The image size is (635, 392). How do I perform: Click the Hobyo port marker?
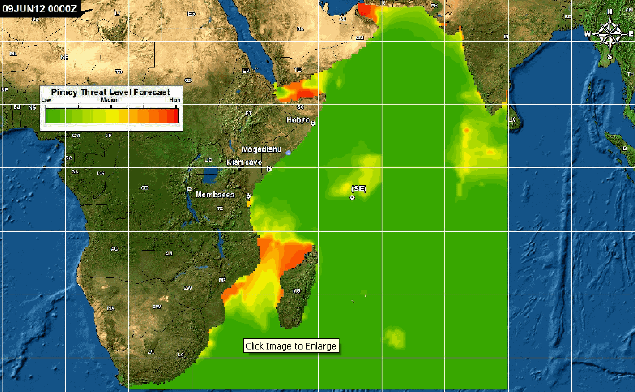point(313,124)
